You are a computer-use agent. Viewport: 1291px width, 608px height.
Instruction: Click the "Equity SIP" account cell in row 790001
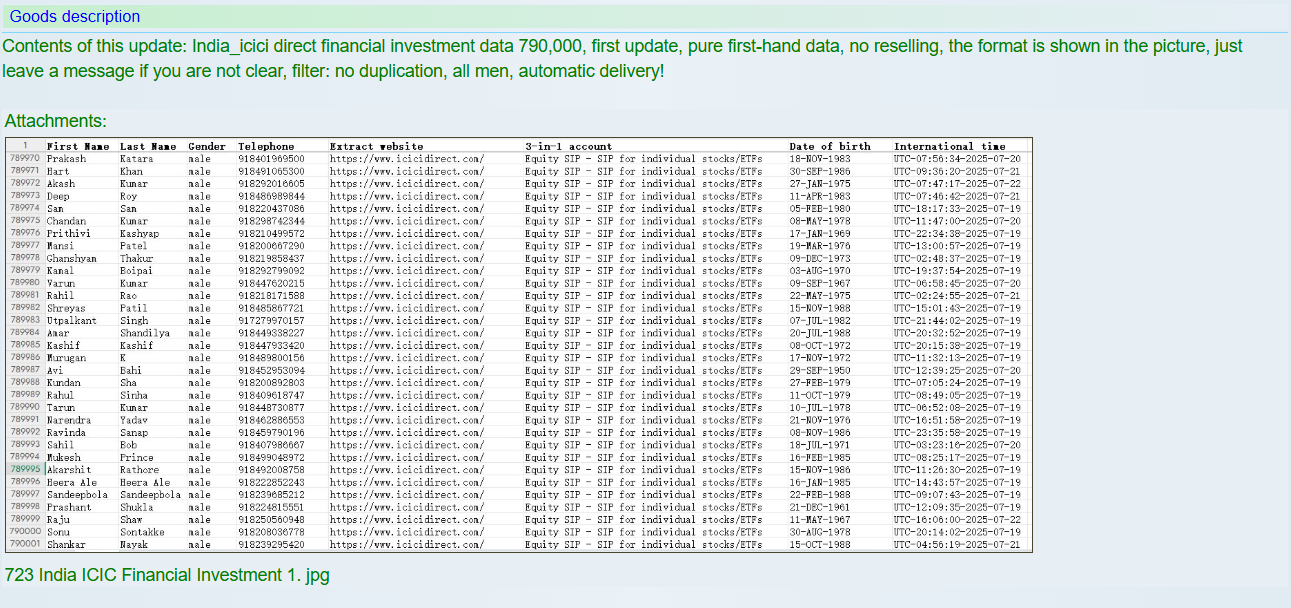coord(643,544)
